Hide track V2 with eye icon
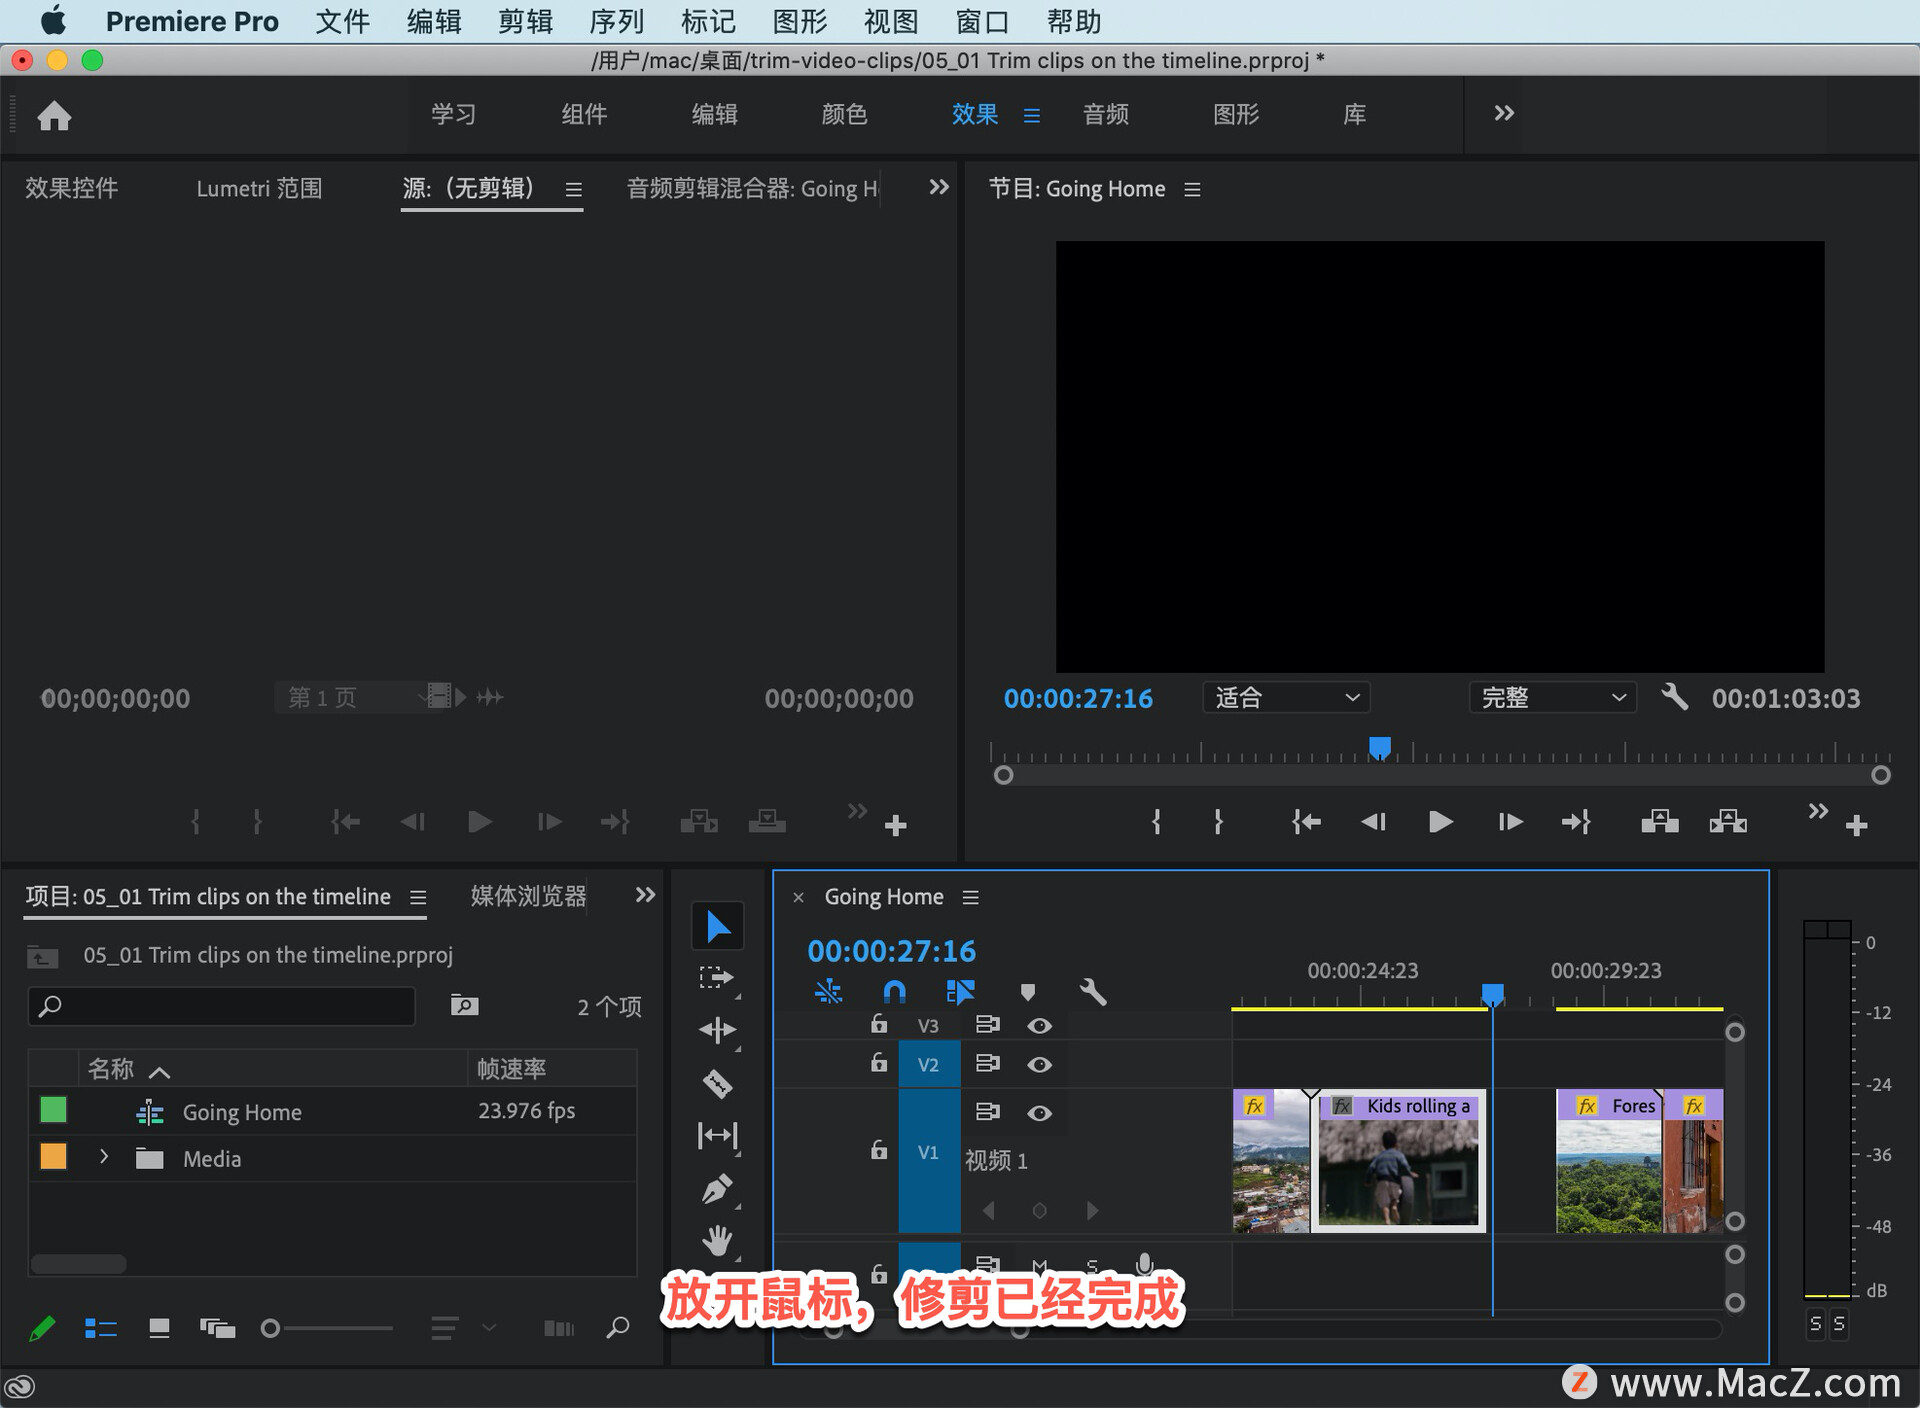The height and width of the screenshot is (1408, 1920). coord(1039,1065)
